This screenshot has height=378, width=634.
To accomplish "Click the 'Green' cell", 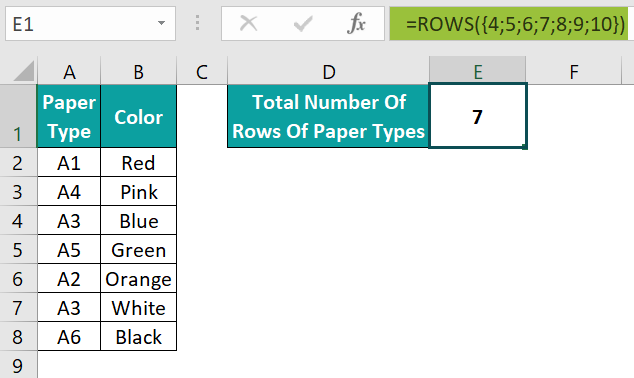I will tap(139, 249).
